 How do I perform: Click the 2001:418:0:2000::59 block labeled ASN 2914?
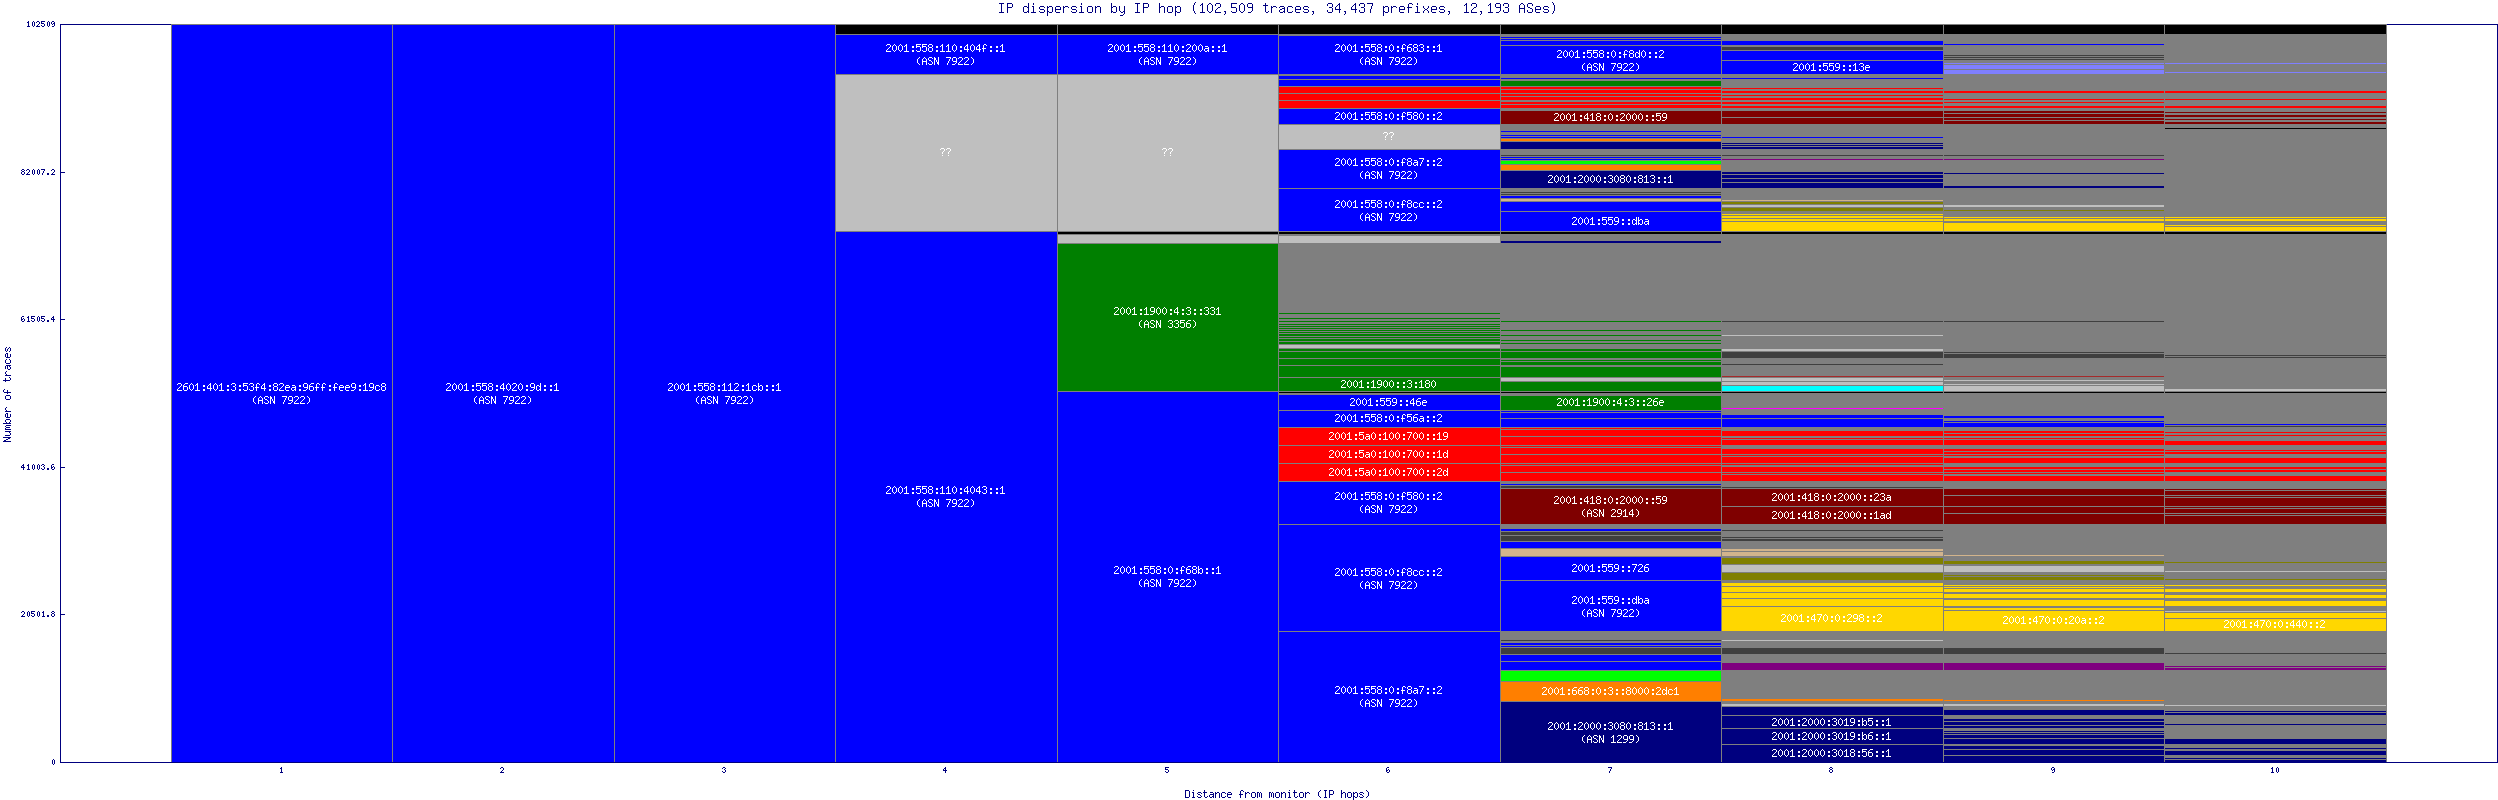[x=1610, y=506]
